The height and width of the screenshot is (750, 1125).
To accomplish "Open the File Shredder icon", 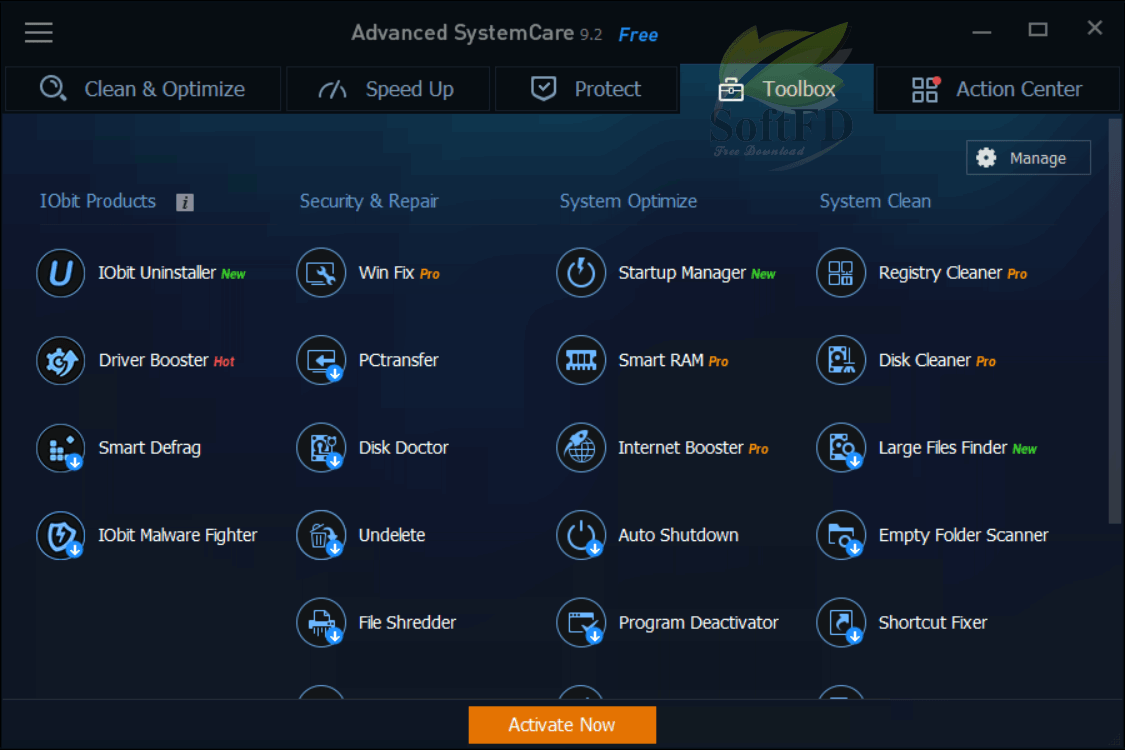I will point(321,623).
